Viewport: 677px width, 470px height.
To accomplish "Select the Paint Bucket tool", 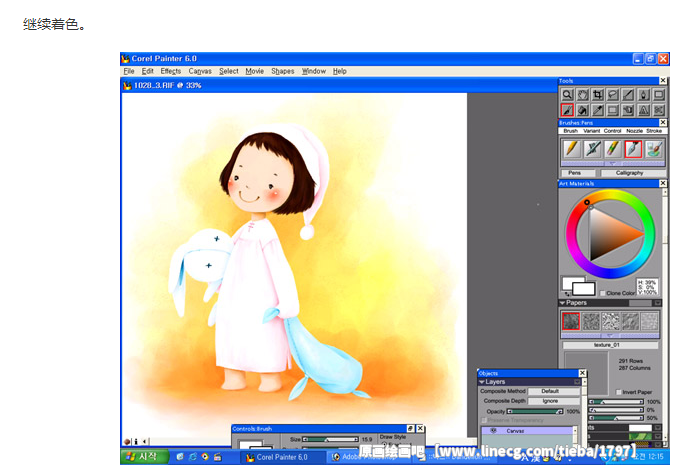I will click(582, 110).
